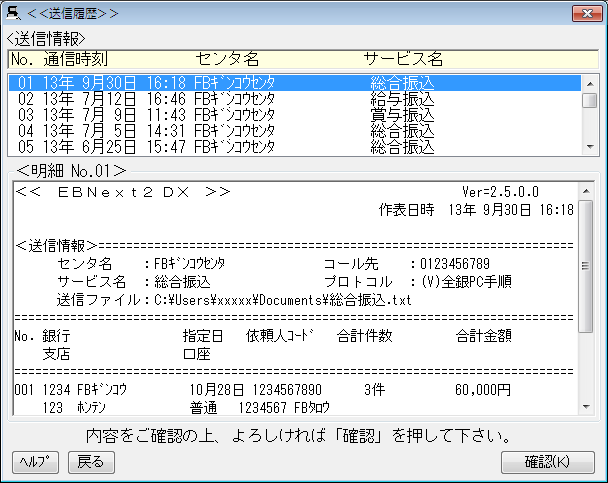
Task: Click the history list scrollbar thumb
Action: [590, 101]
